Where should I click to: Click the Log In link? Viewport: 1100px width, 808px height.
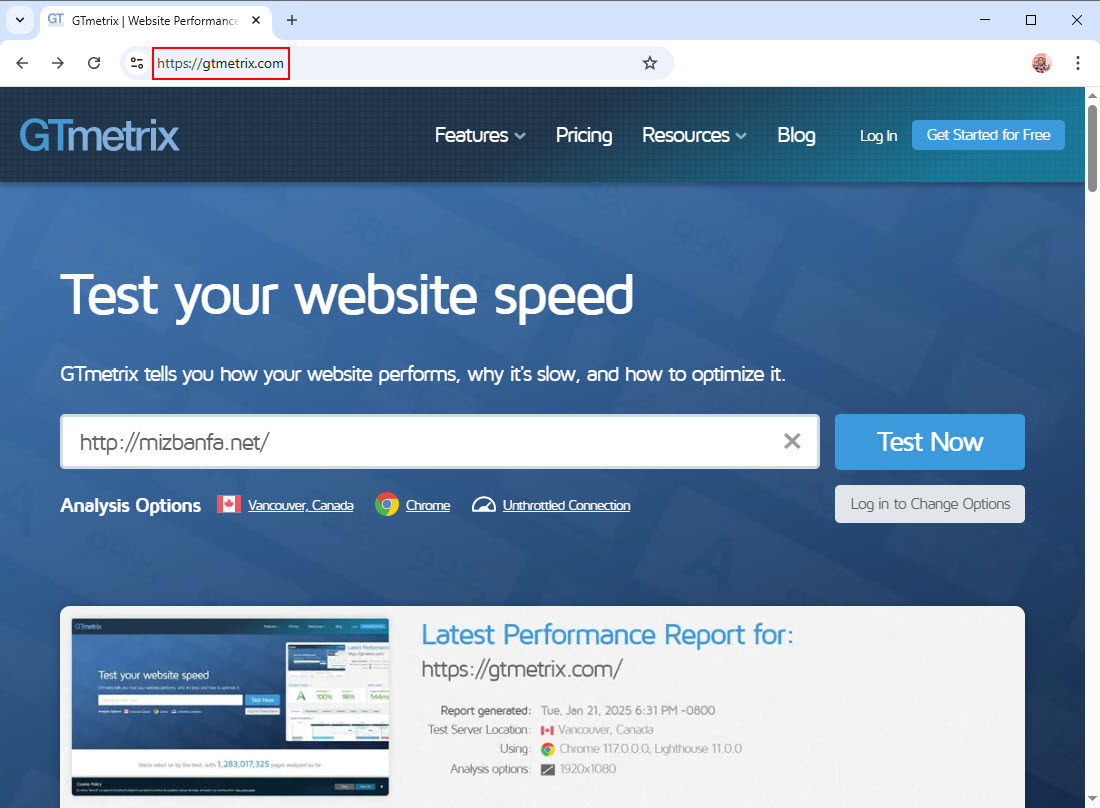click(x=878, y=136)
